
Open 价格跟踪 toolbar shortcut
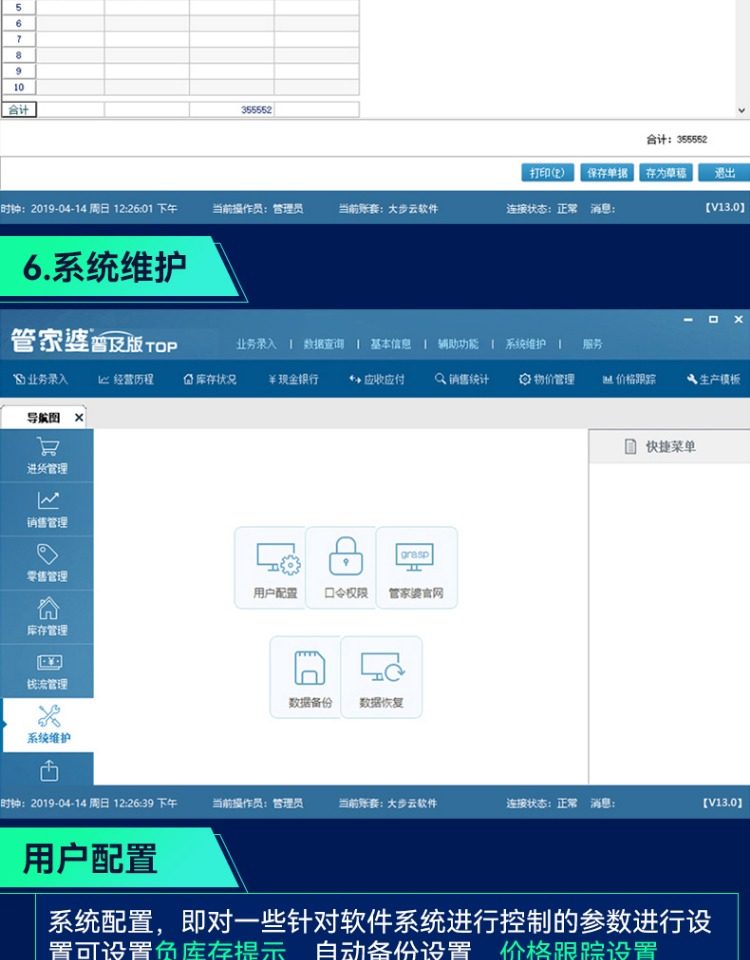click(x=629, y=380)
